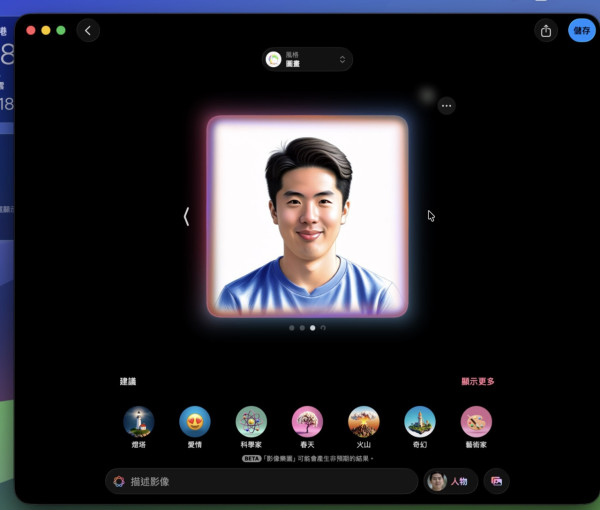
Task: Maximize the window with green button
Action: click(x=61, y=30)
